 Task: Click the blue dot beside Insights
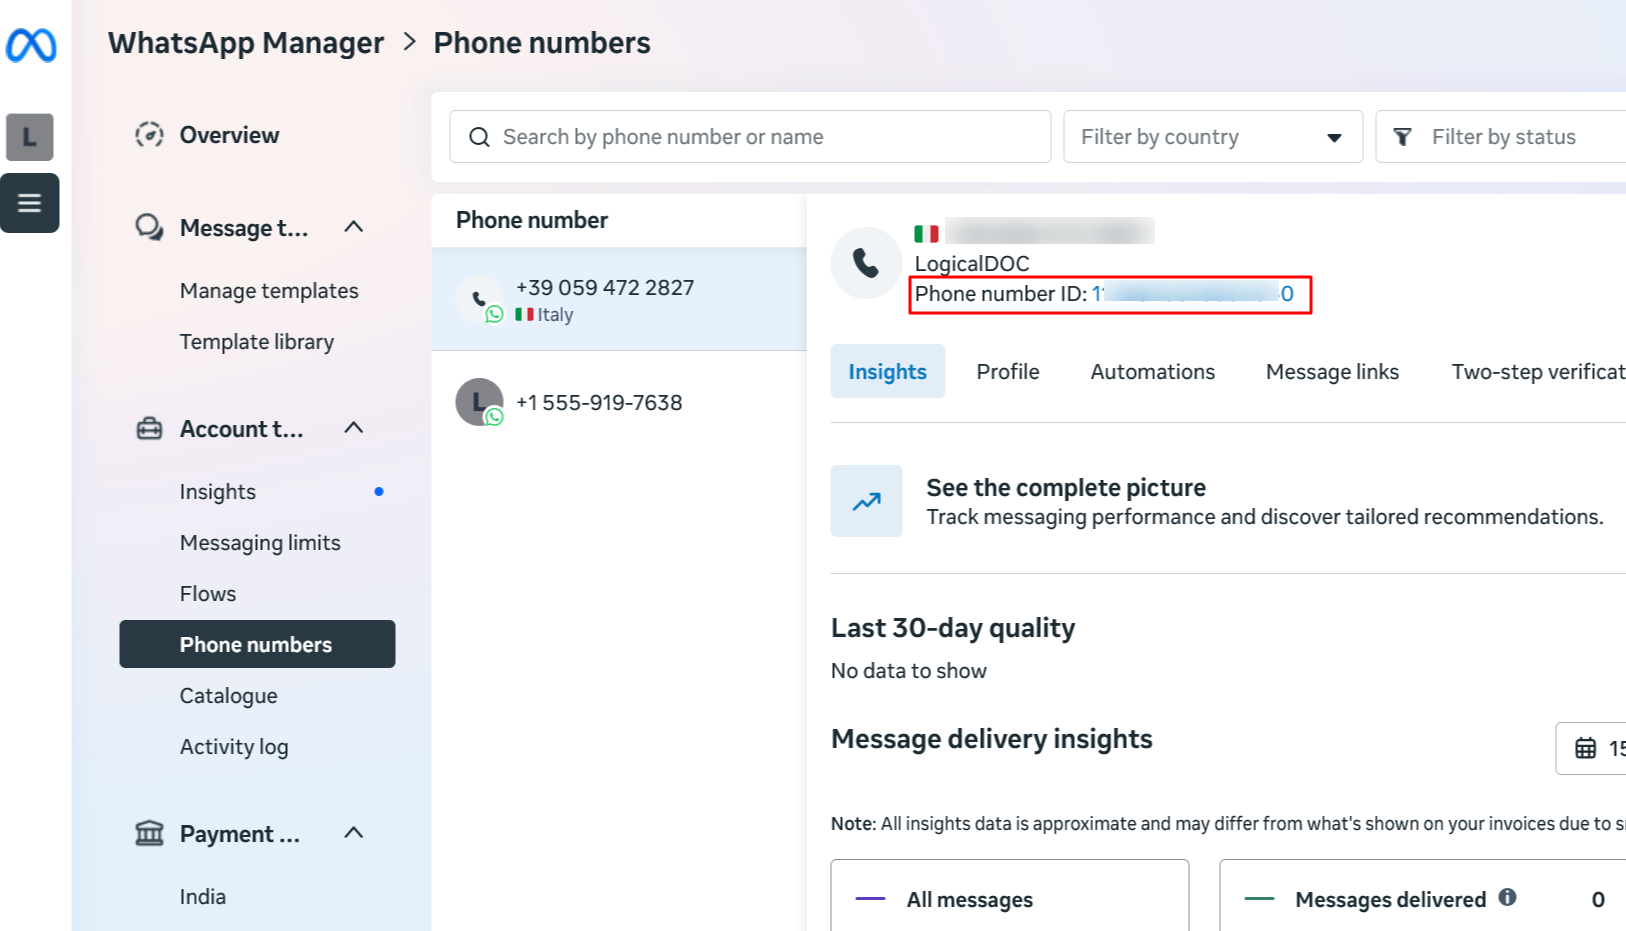[379, 491]
